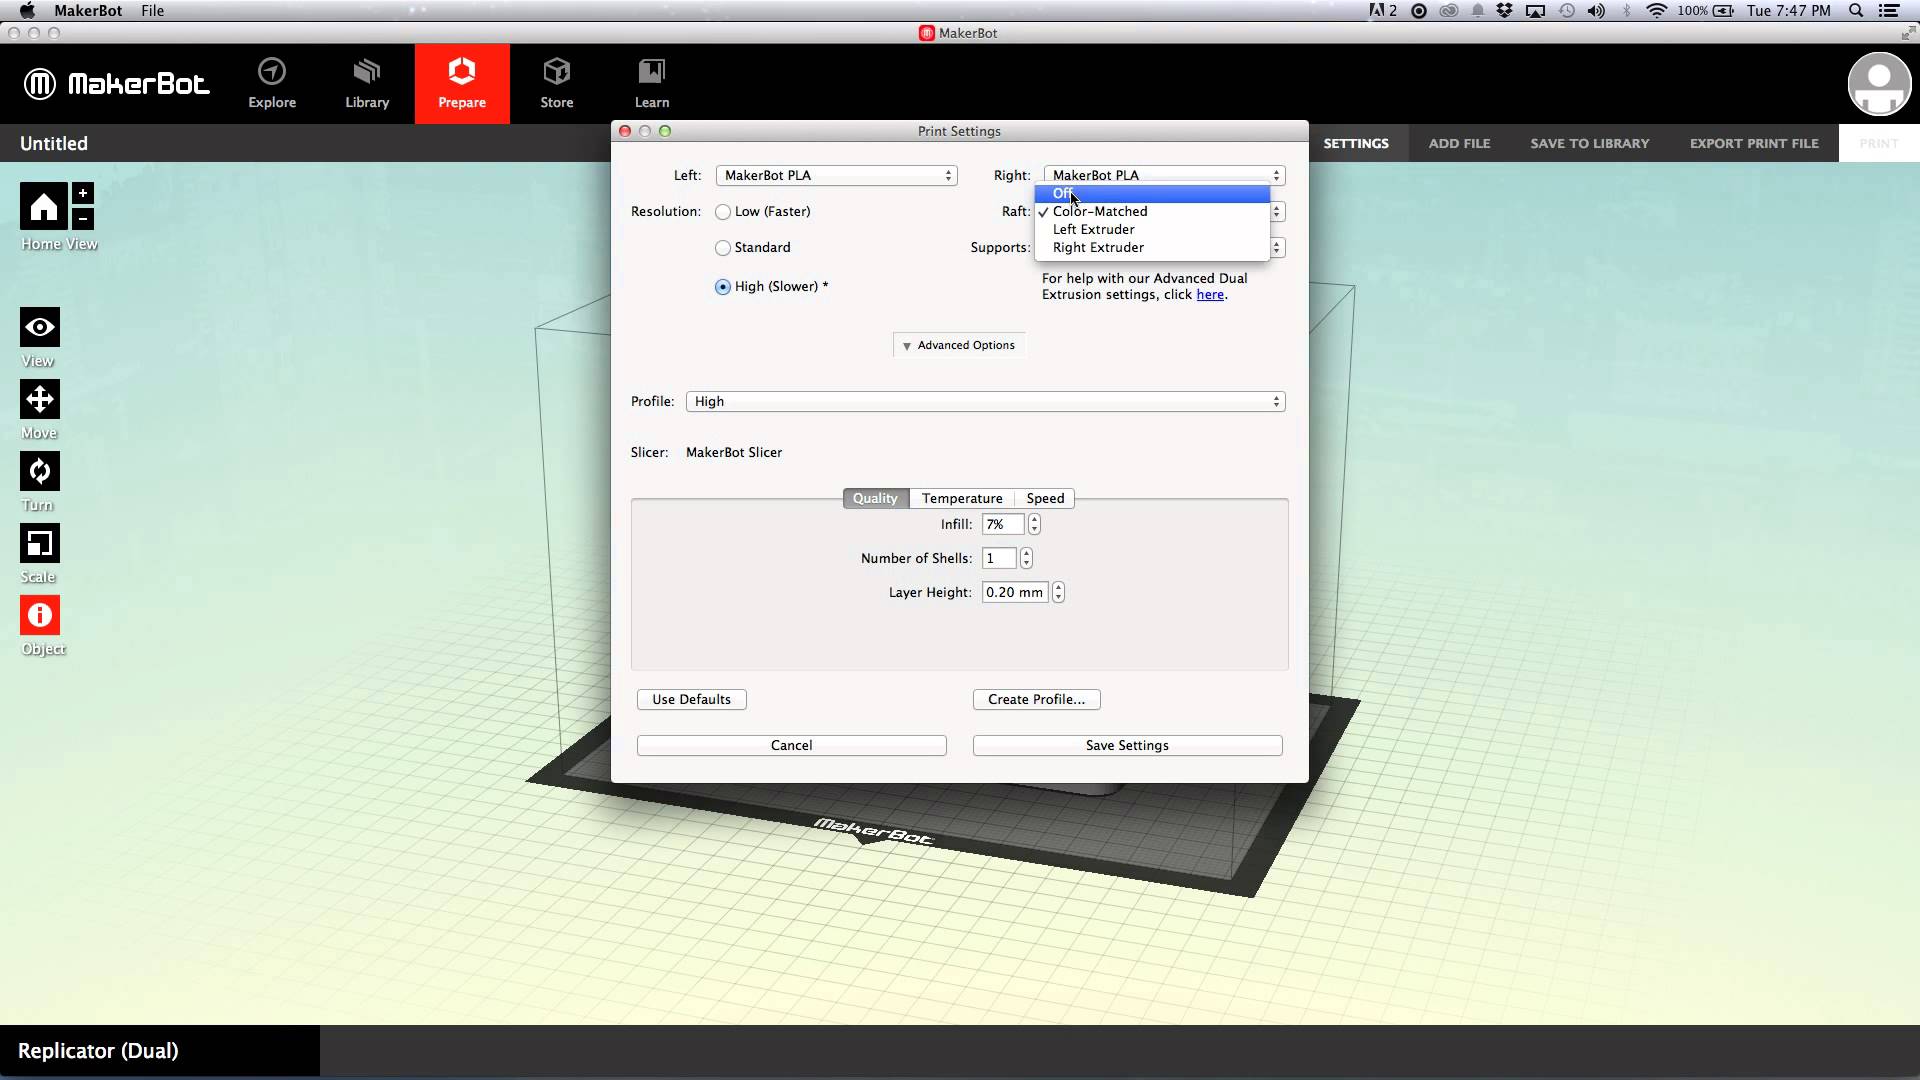Click Create Profile button
This screenshot has width=1920, height=1080.
(1036, 700)
